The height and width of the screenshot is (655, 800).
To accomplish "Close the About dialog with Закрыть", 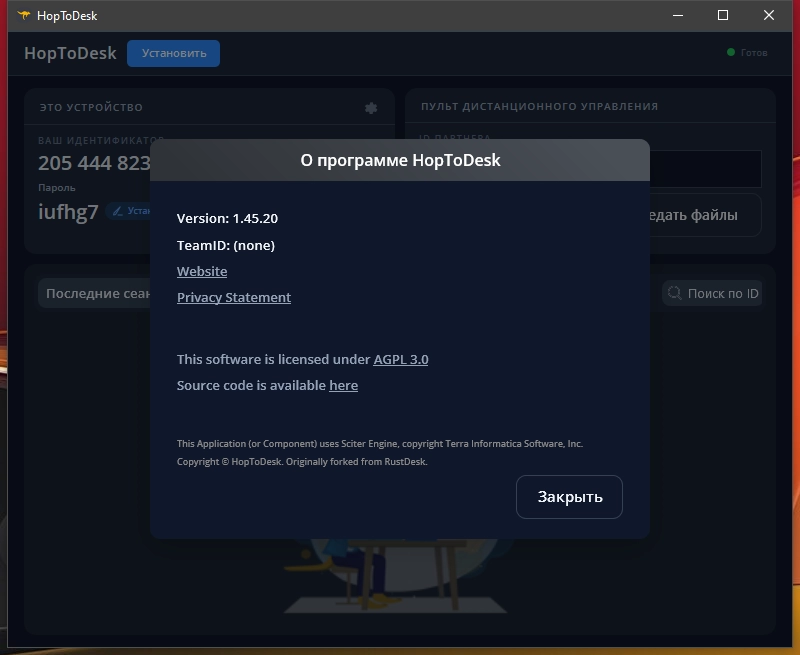I will [569, 497].
